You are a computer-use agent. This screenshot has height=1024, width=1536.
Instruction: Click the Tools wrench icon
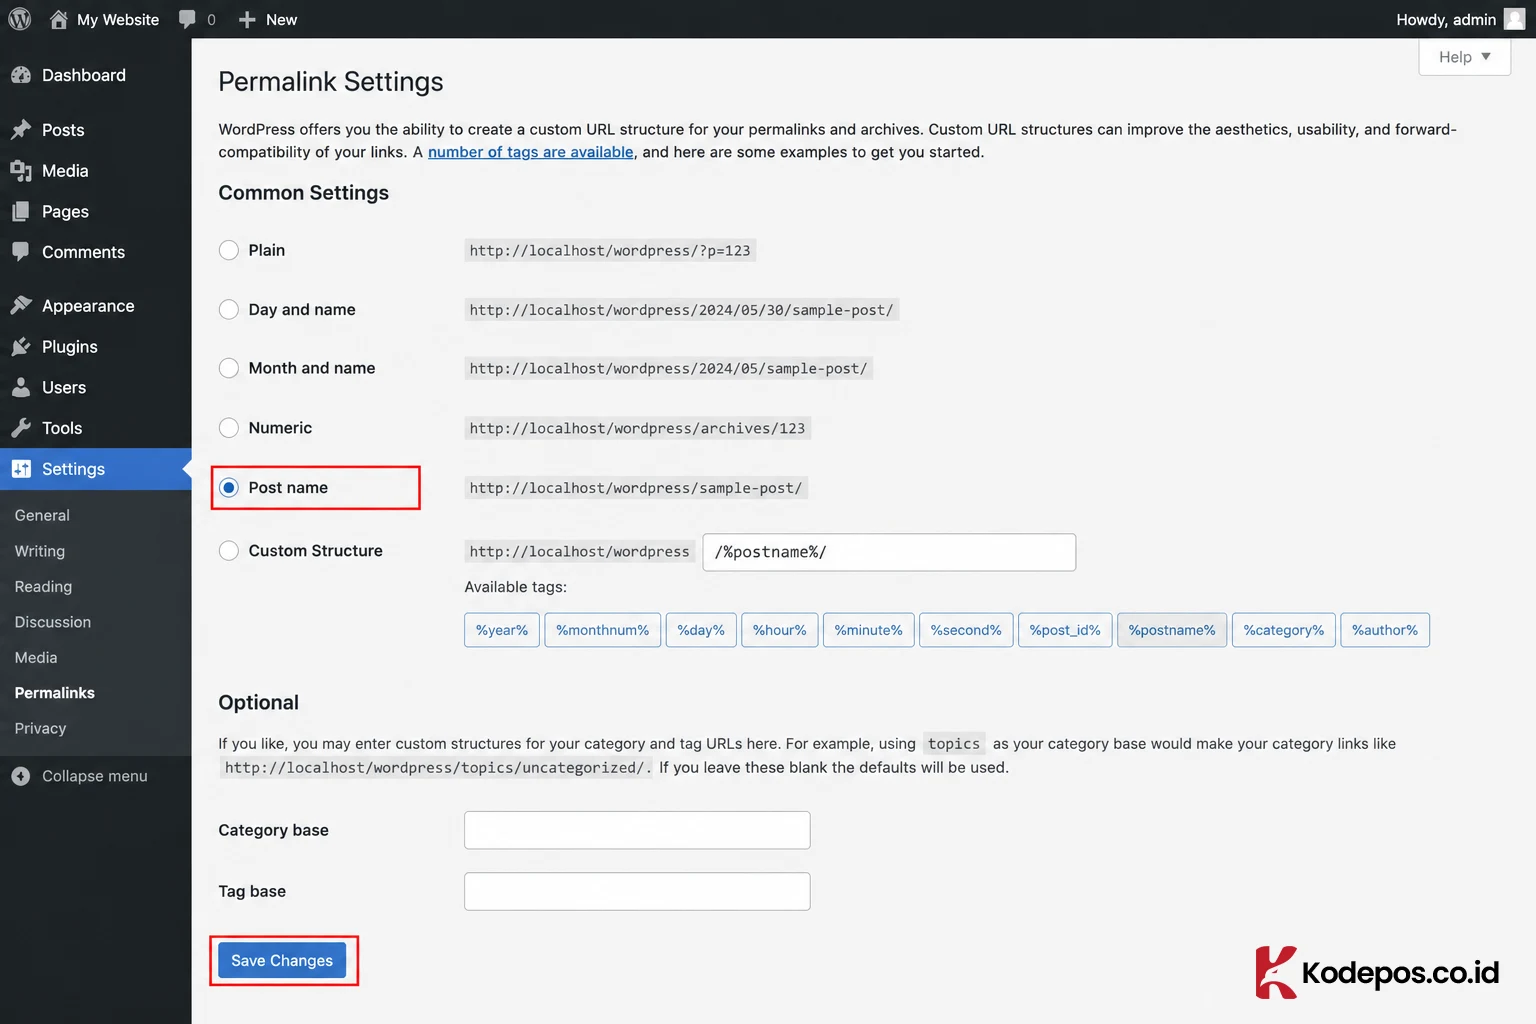pos(21,428)
